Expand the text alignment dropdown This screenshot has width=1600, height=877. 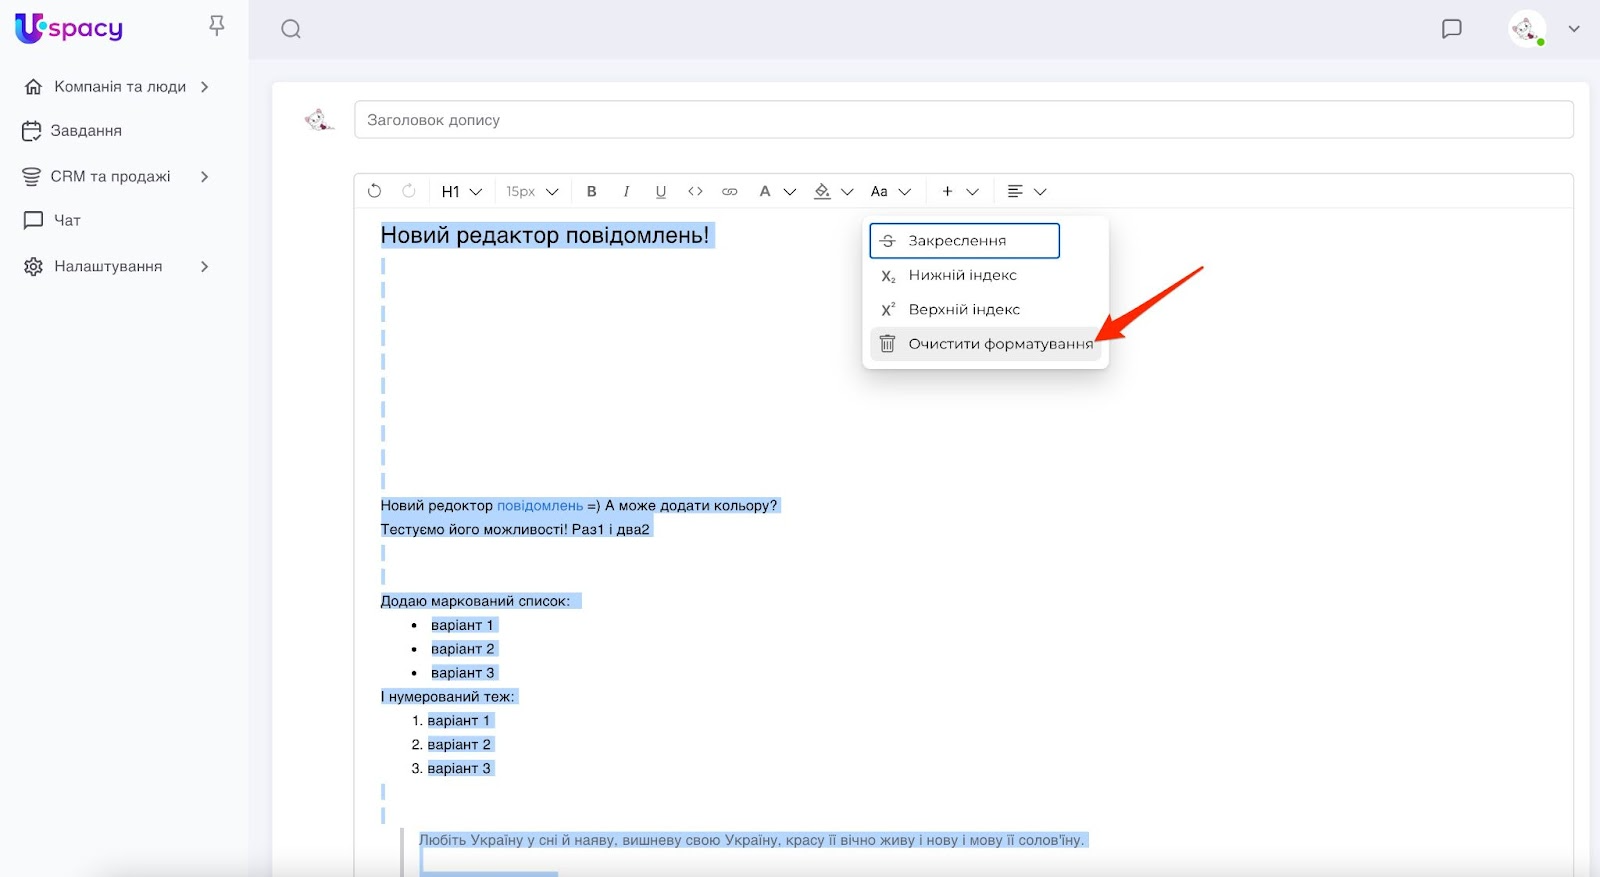[1026, 191]
